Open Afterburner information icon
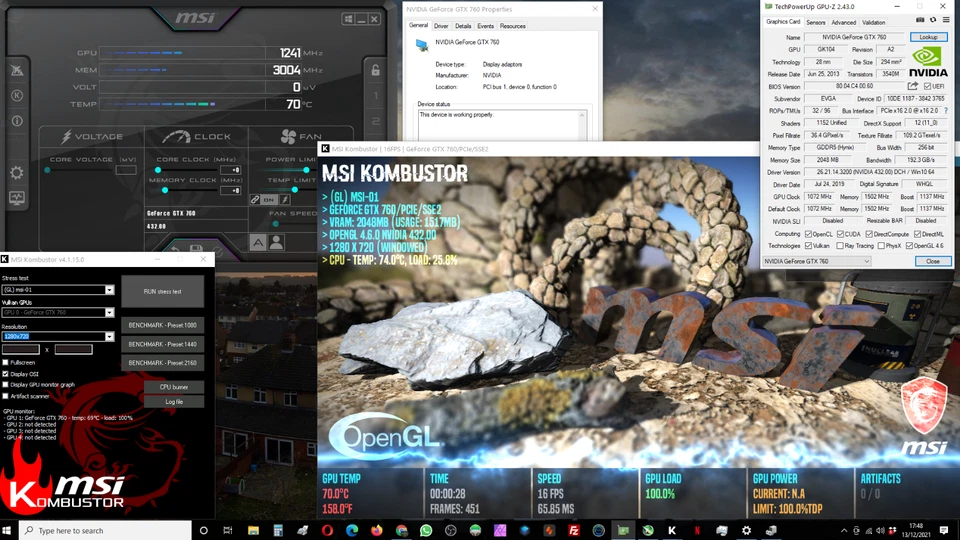Viewport: 960px width, 540px height. [17, 121]
